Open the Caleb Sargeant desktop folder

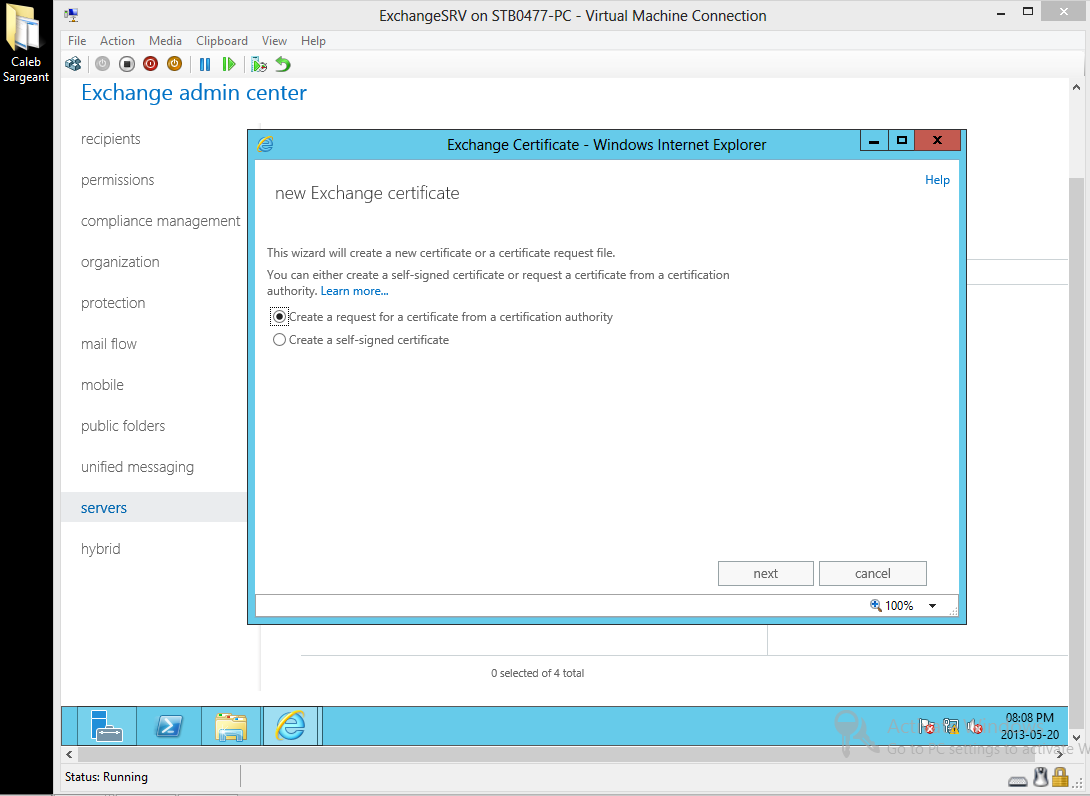click(x=26, y=44)
